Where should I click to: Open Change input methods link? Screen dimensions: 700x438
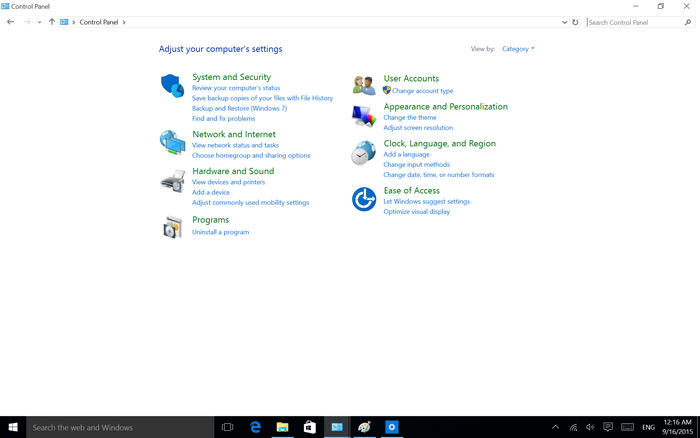click(417, 165)
